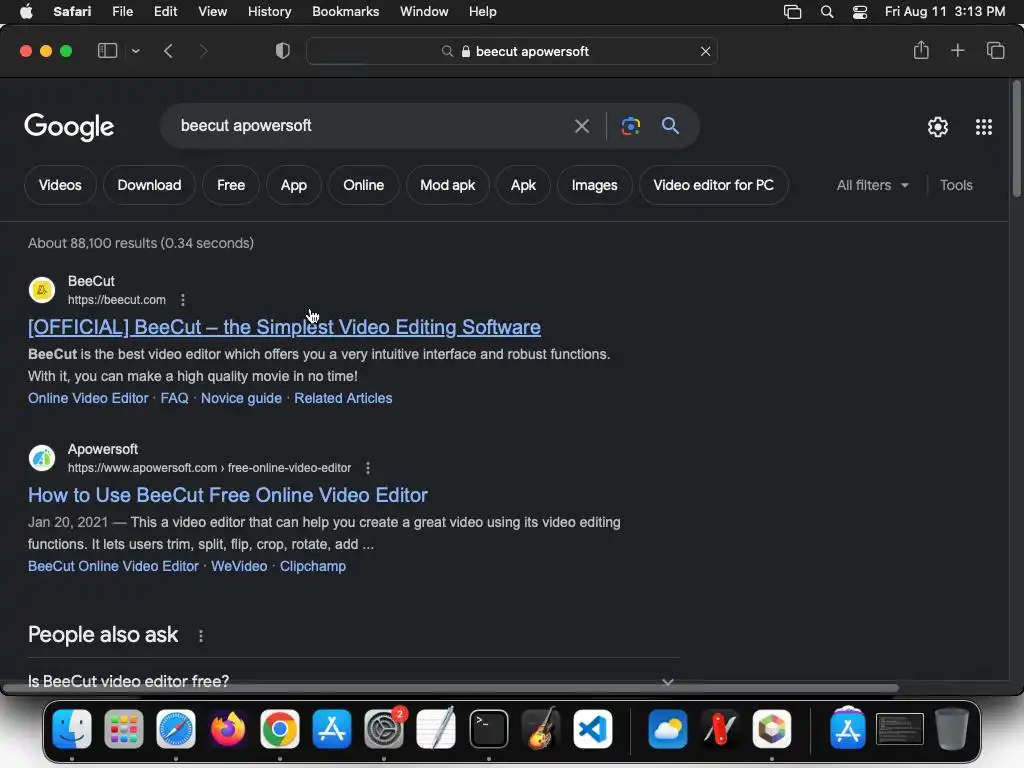The image size is (1024, 768).
Task: Click the Google search box text
Action: (x=246, y=125)
